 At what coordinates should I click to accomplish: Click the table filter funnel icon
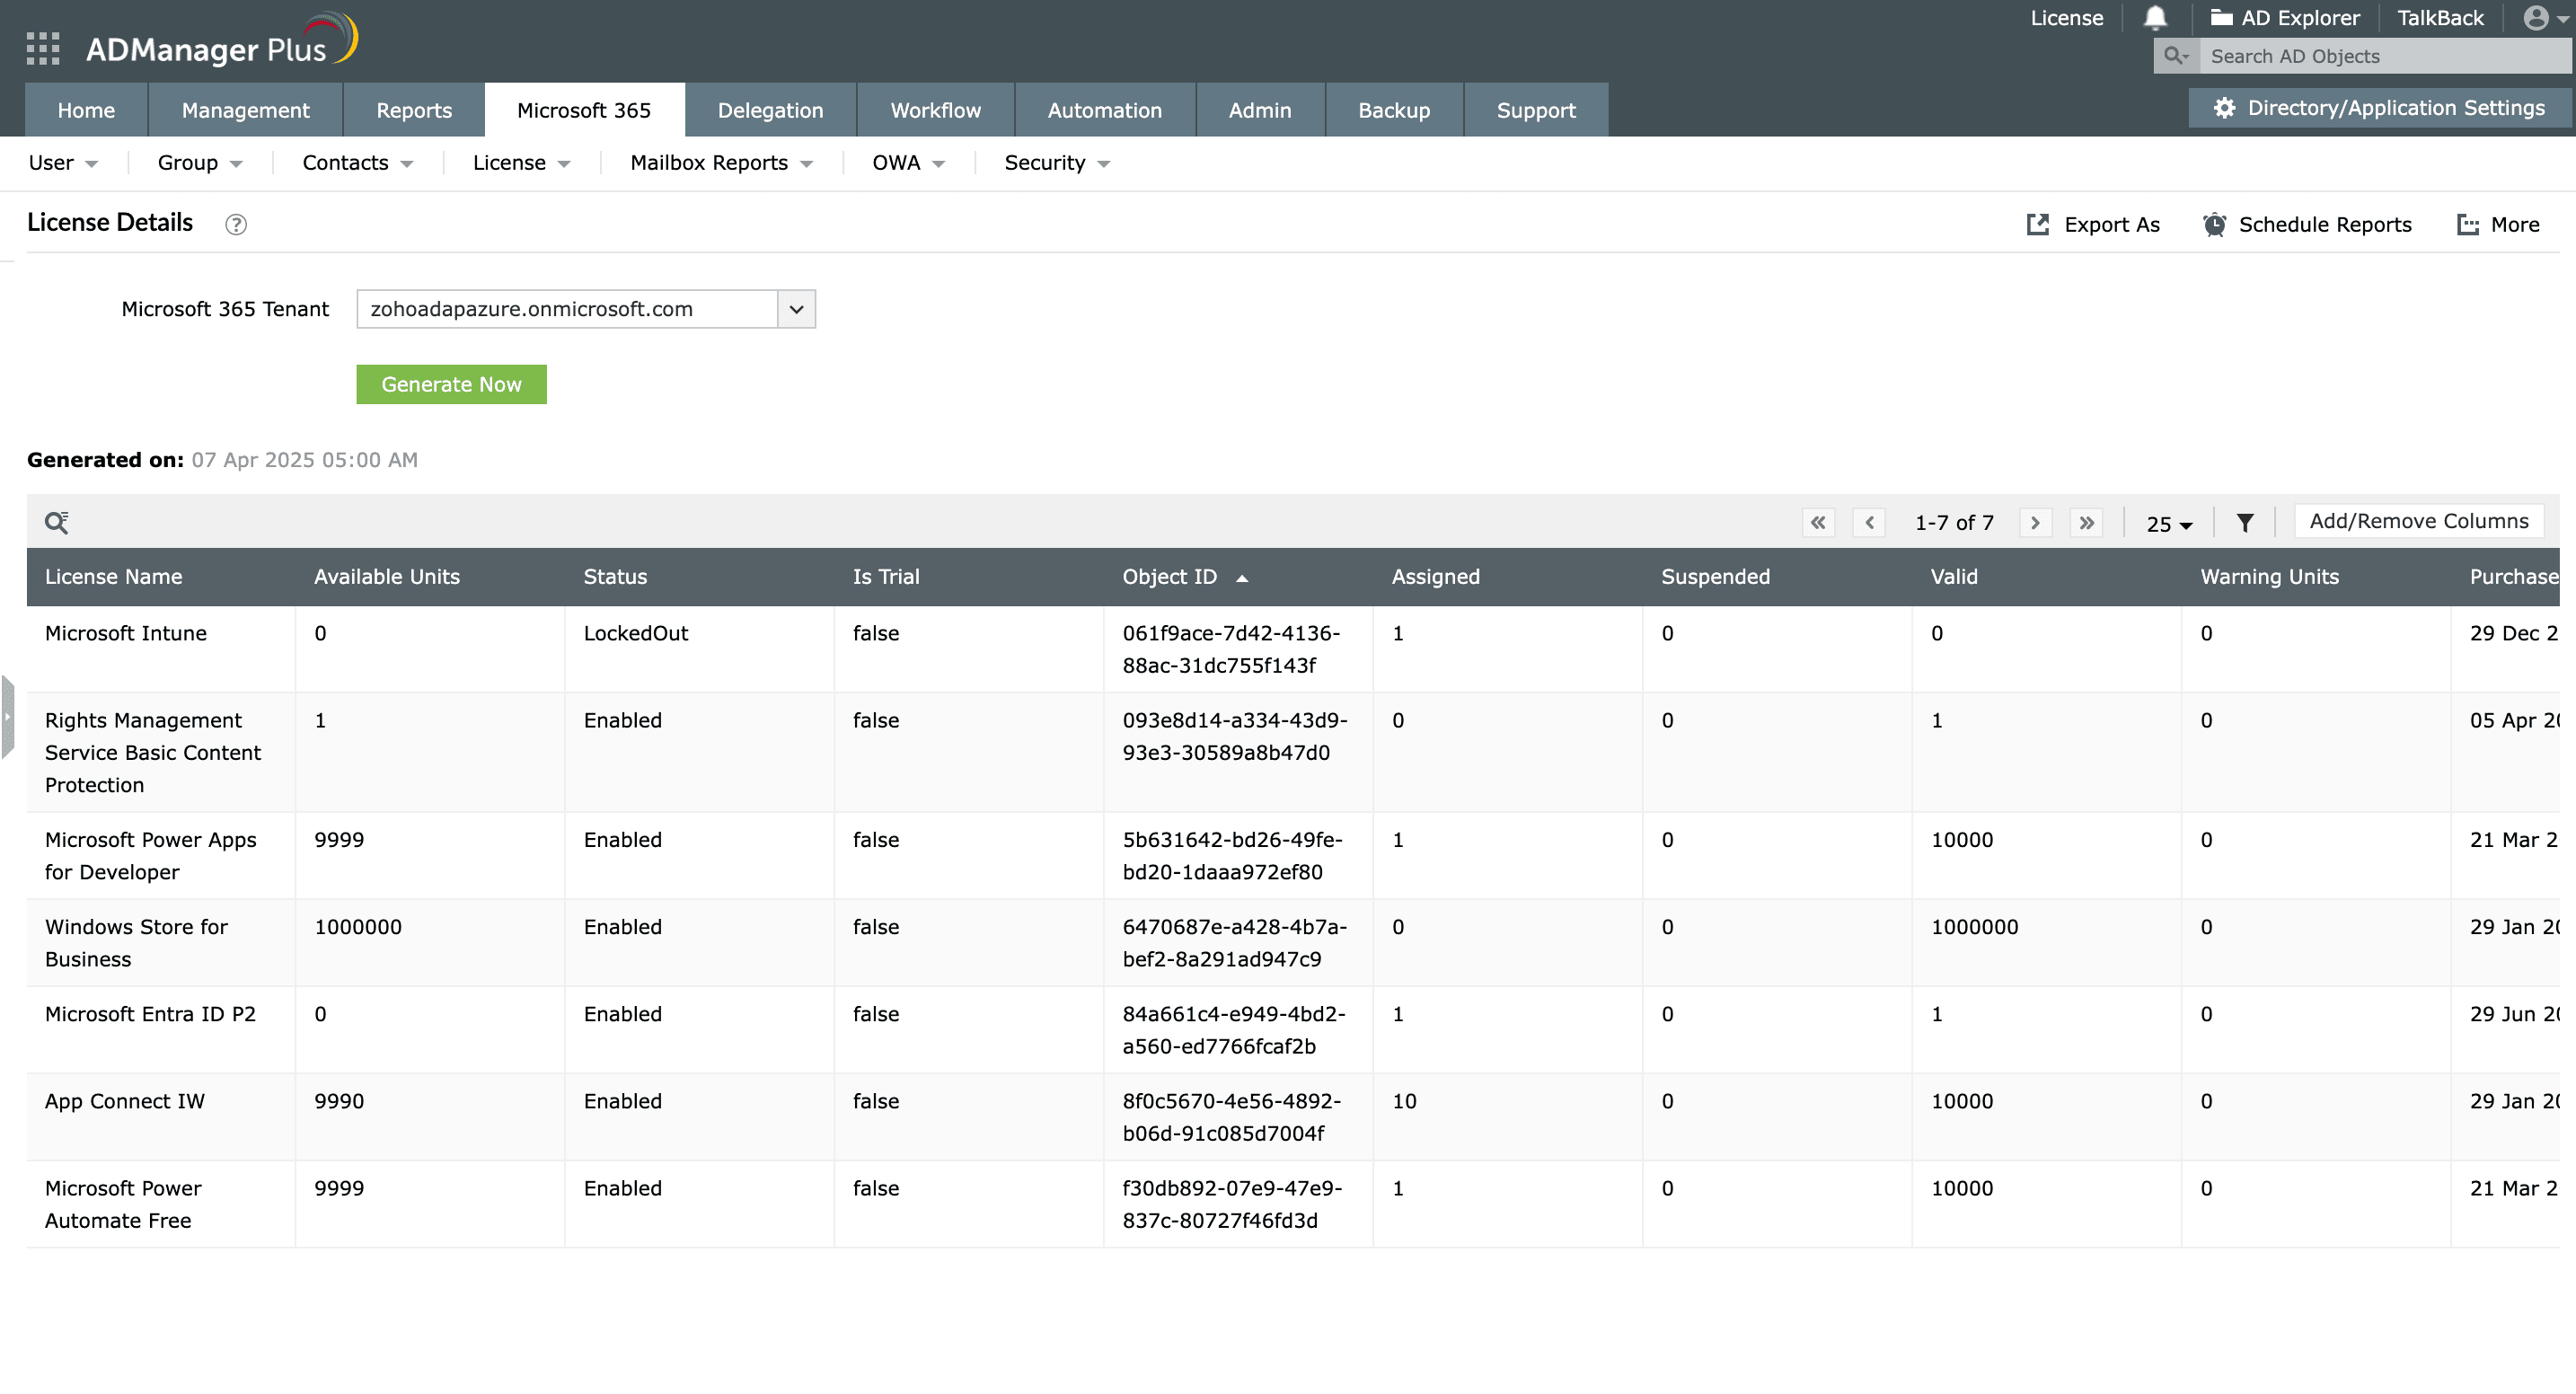tap(2244, 522)
